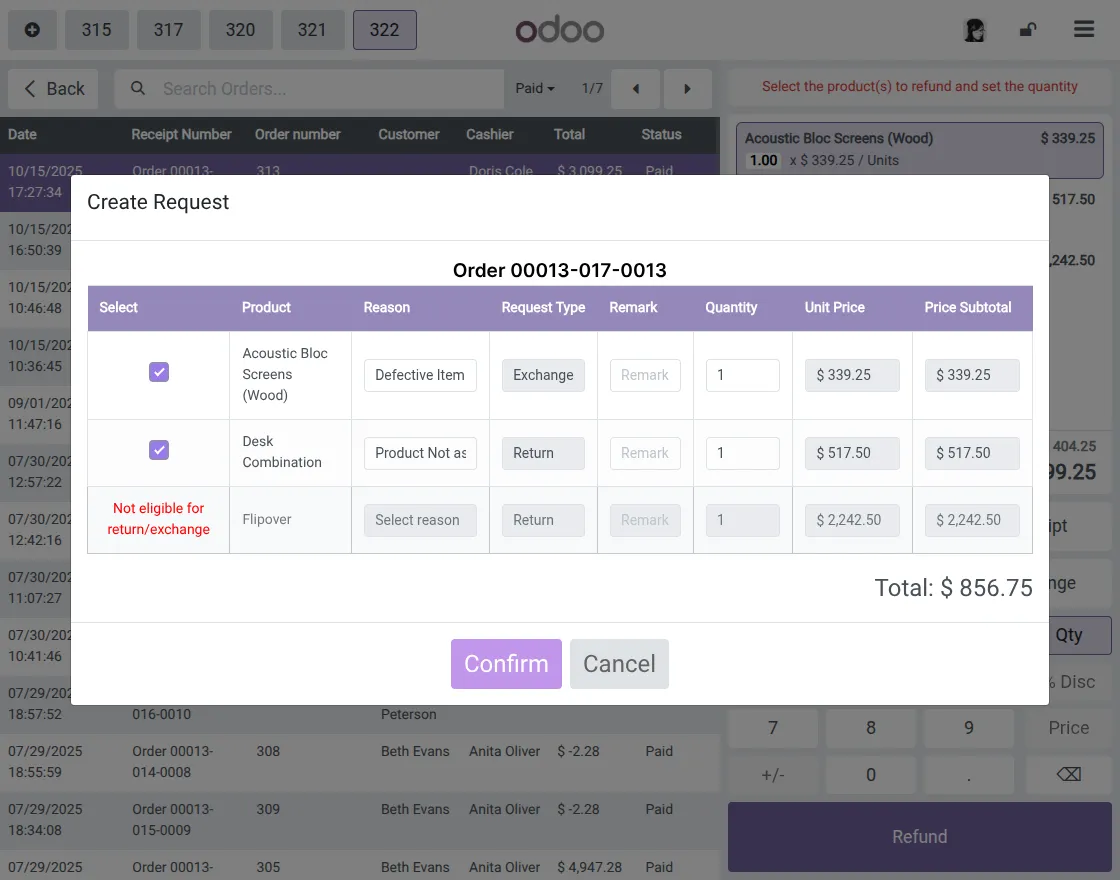
Task: Click quantity field for Acoustic Bloc Screens
Action: (x=742, y=375)
